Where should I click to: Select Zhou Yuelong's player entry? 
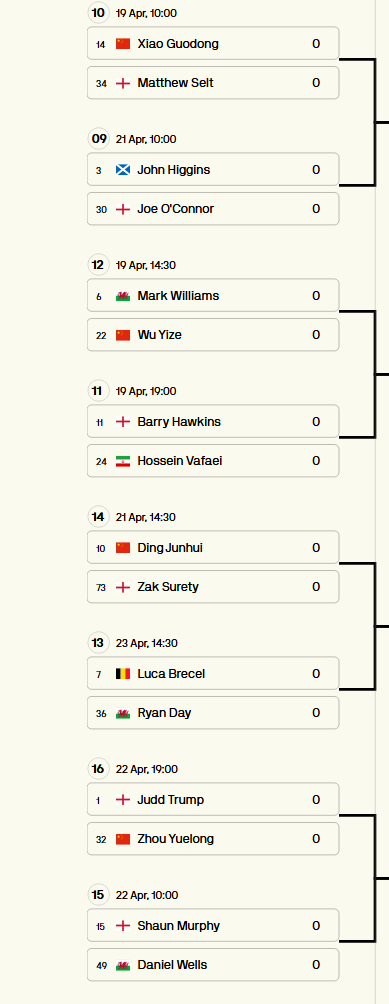click(213, 839)
